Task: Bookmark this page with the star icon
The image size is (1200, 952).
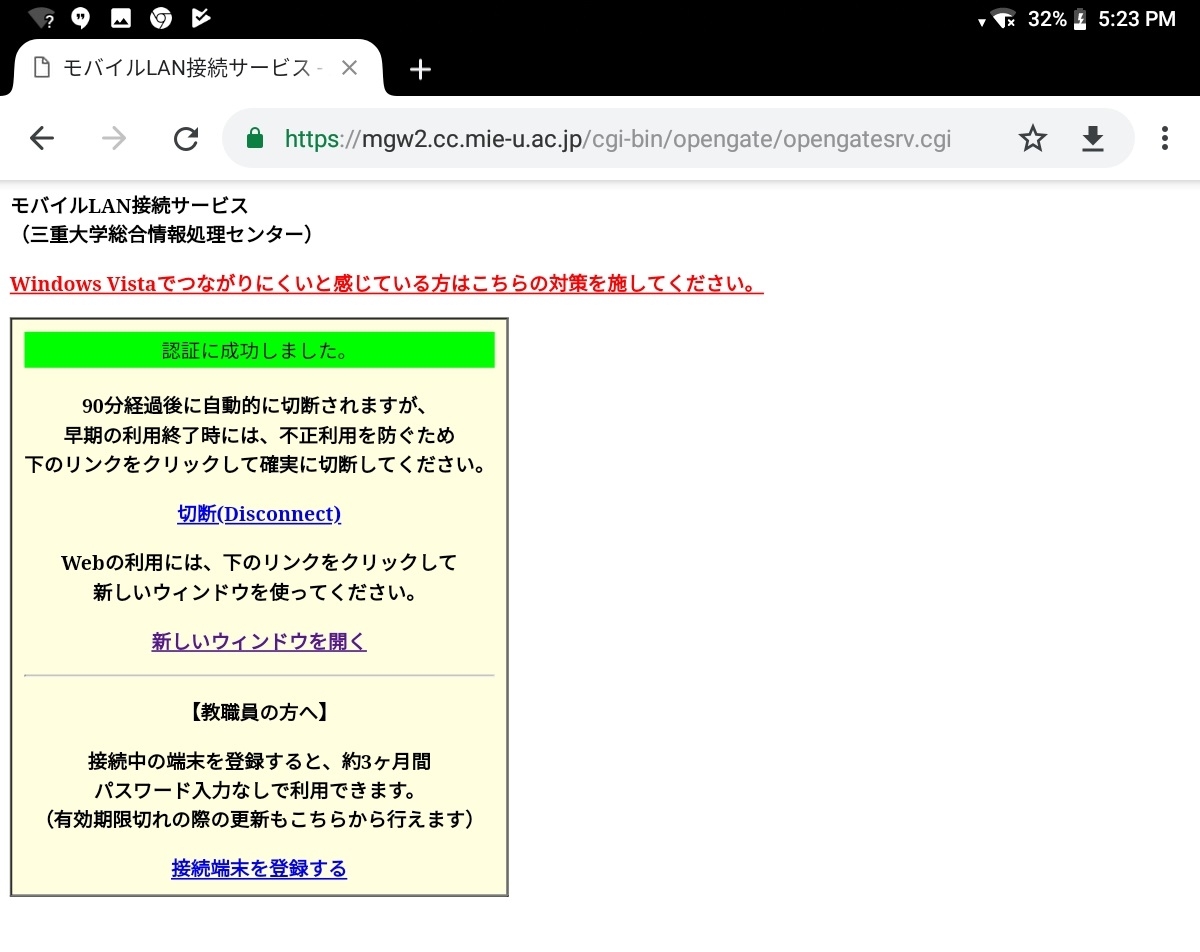Action: coord(1032,139)
